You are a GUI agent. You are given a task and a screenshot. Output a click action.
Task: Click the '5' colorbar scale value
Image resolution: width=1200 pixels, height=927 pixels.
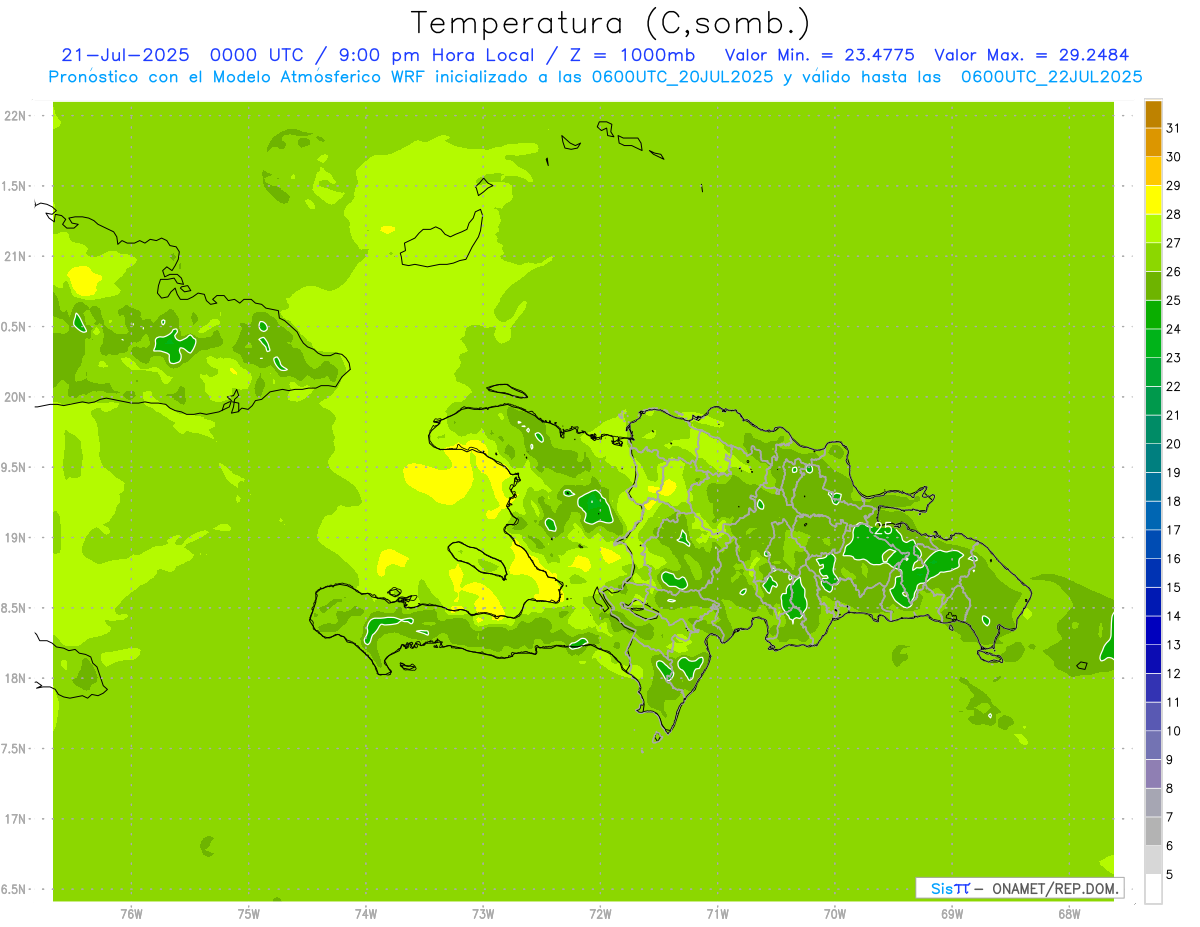pos(1170,875)
